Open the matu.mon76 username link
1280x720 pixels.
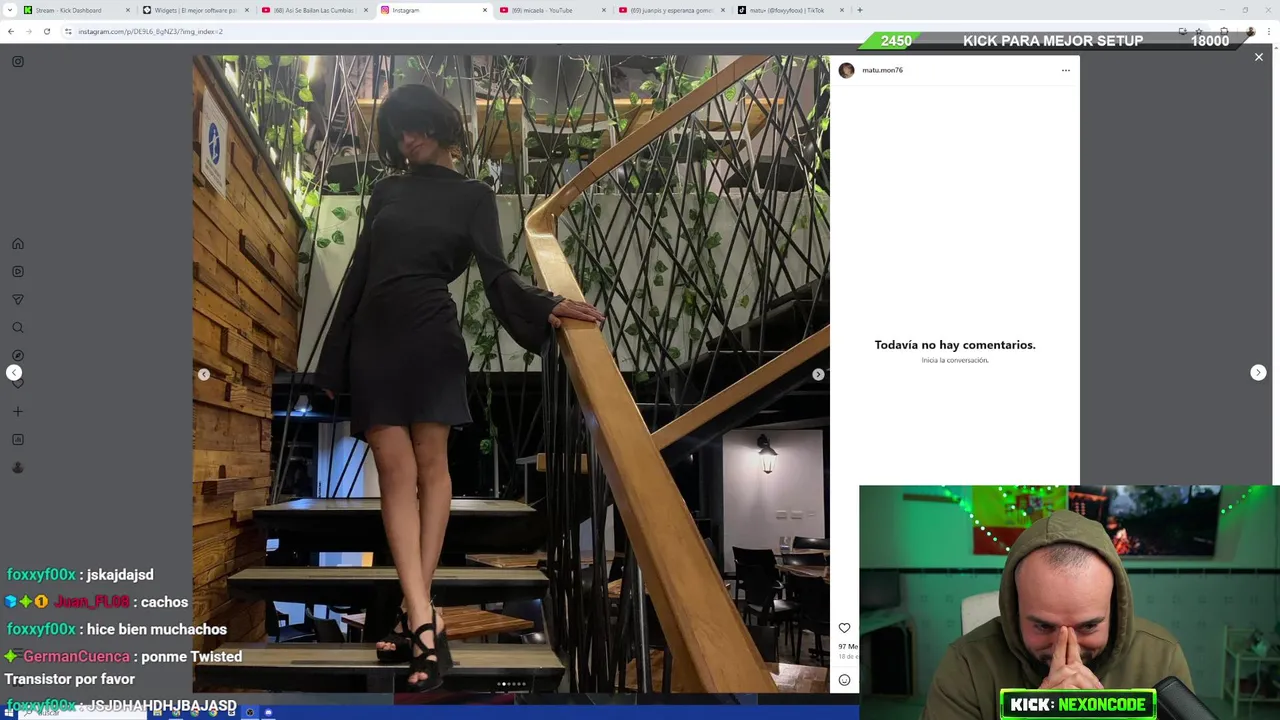[x=882, y=70]
